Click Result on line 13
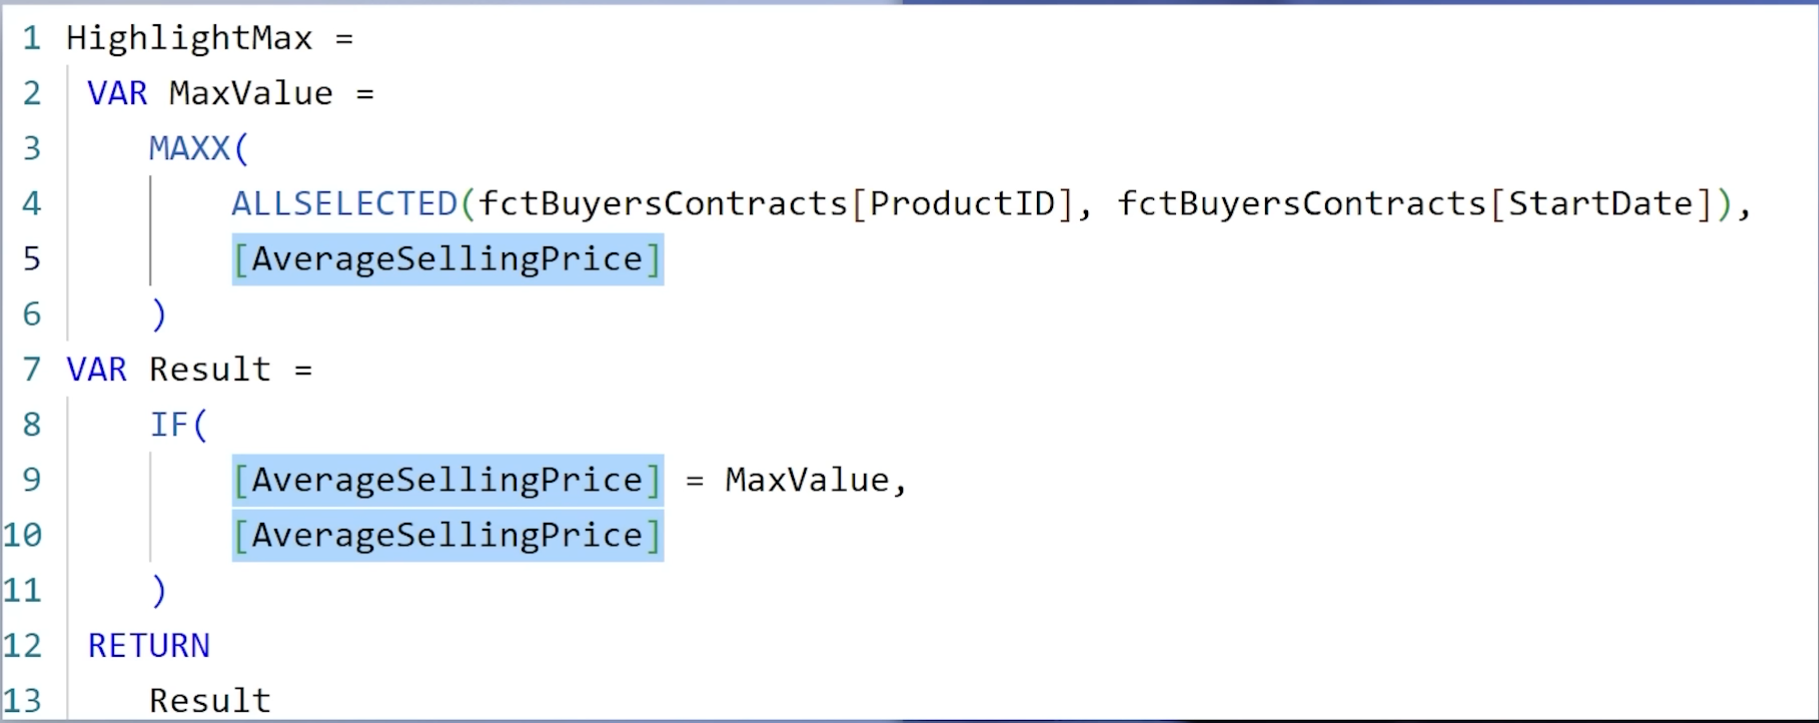 pos(210,701)
